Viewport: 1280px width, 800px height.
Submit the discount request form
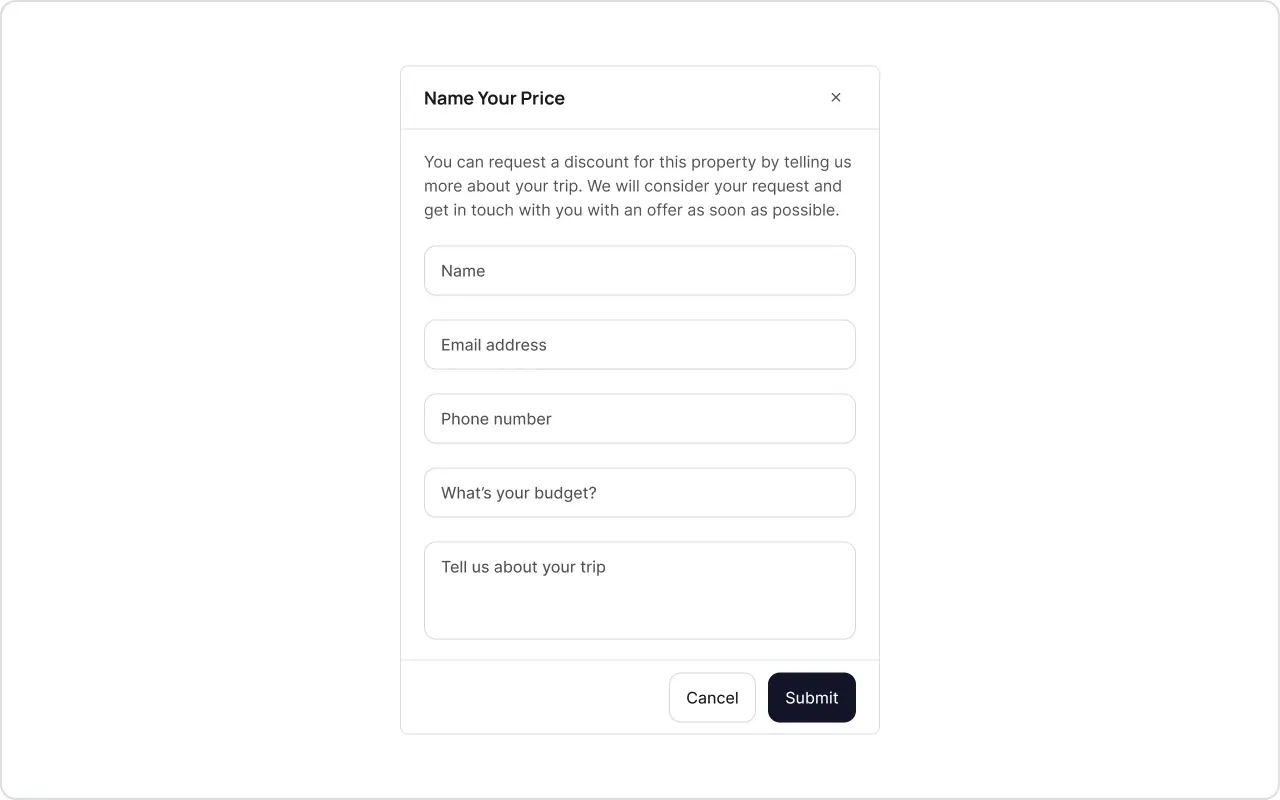(811, 698)
